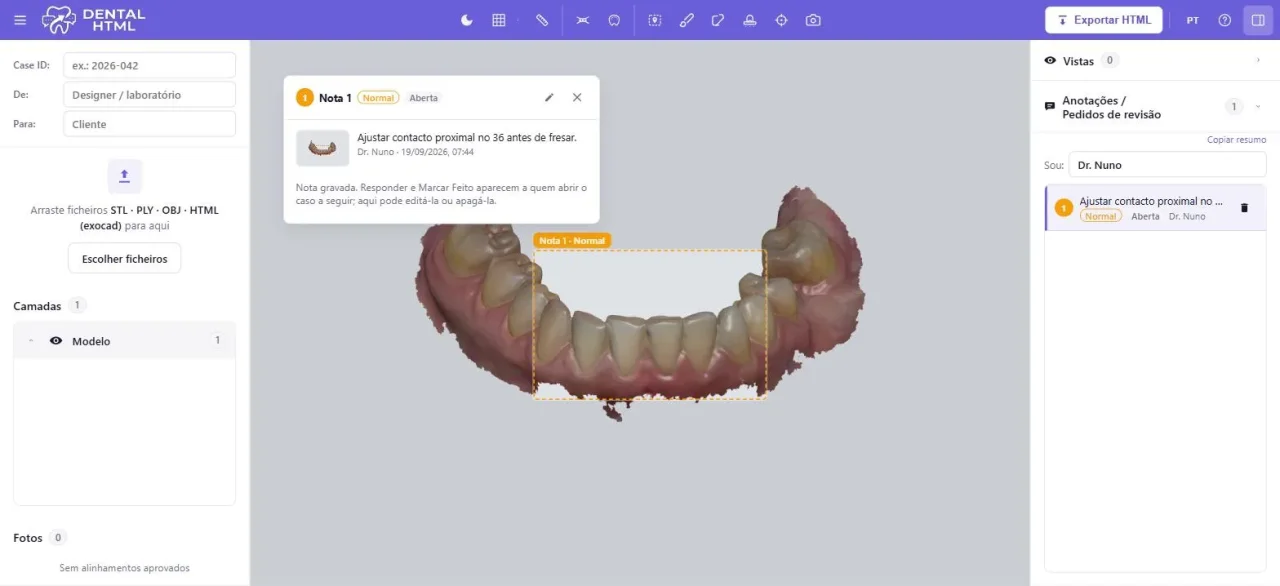Click Escolher ficheiros button
1280x586 pixels.
[125, 258]
